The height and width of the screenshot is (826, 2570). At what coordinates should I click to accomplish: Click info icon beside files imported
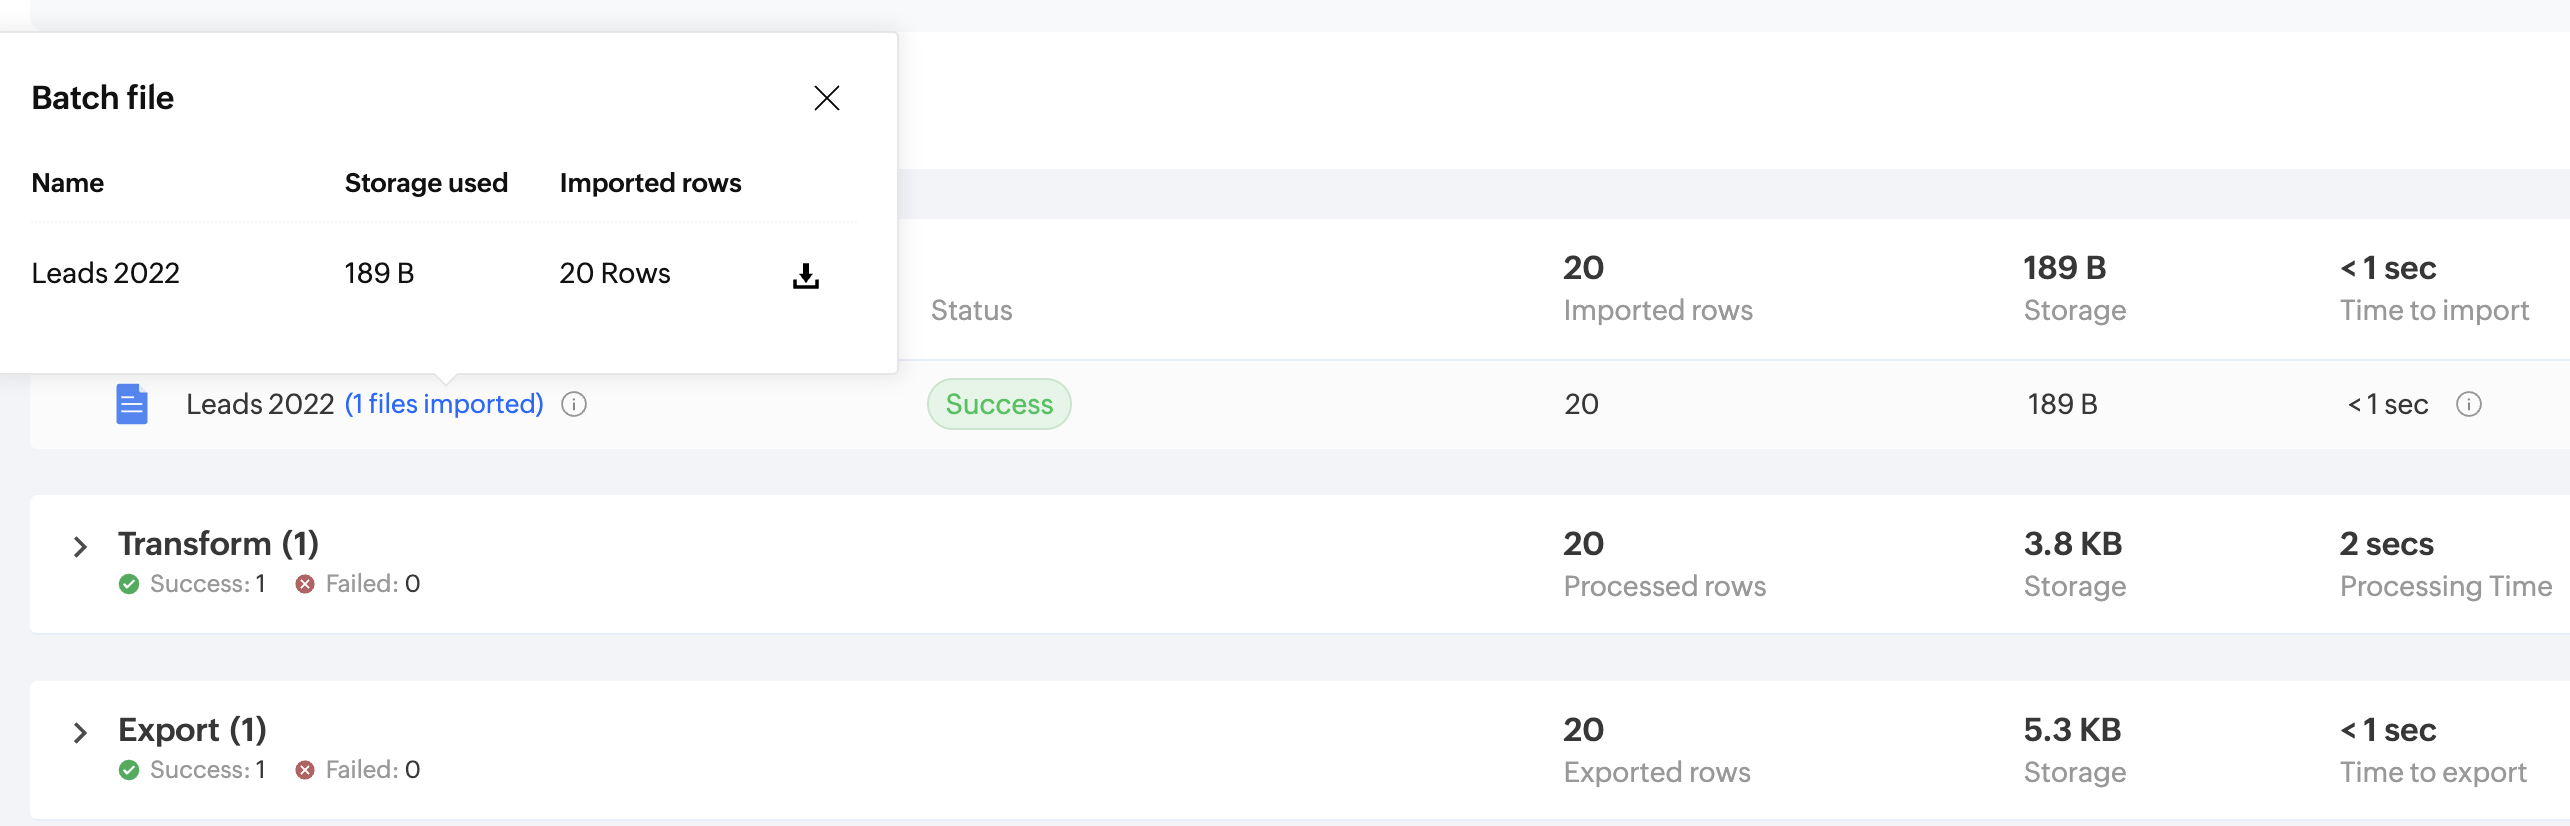point(574,404)
